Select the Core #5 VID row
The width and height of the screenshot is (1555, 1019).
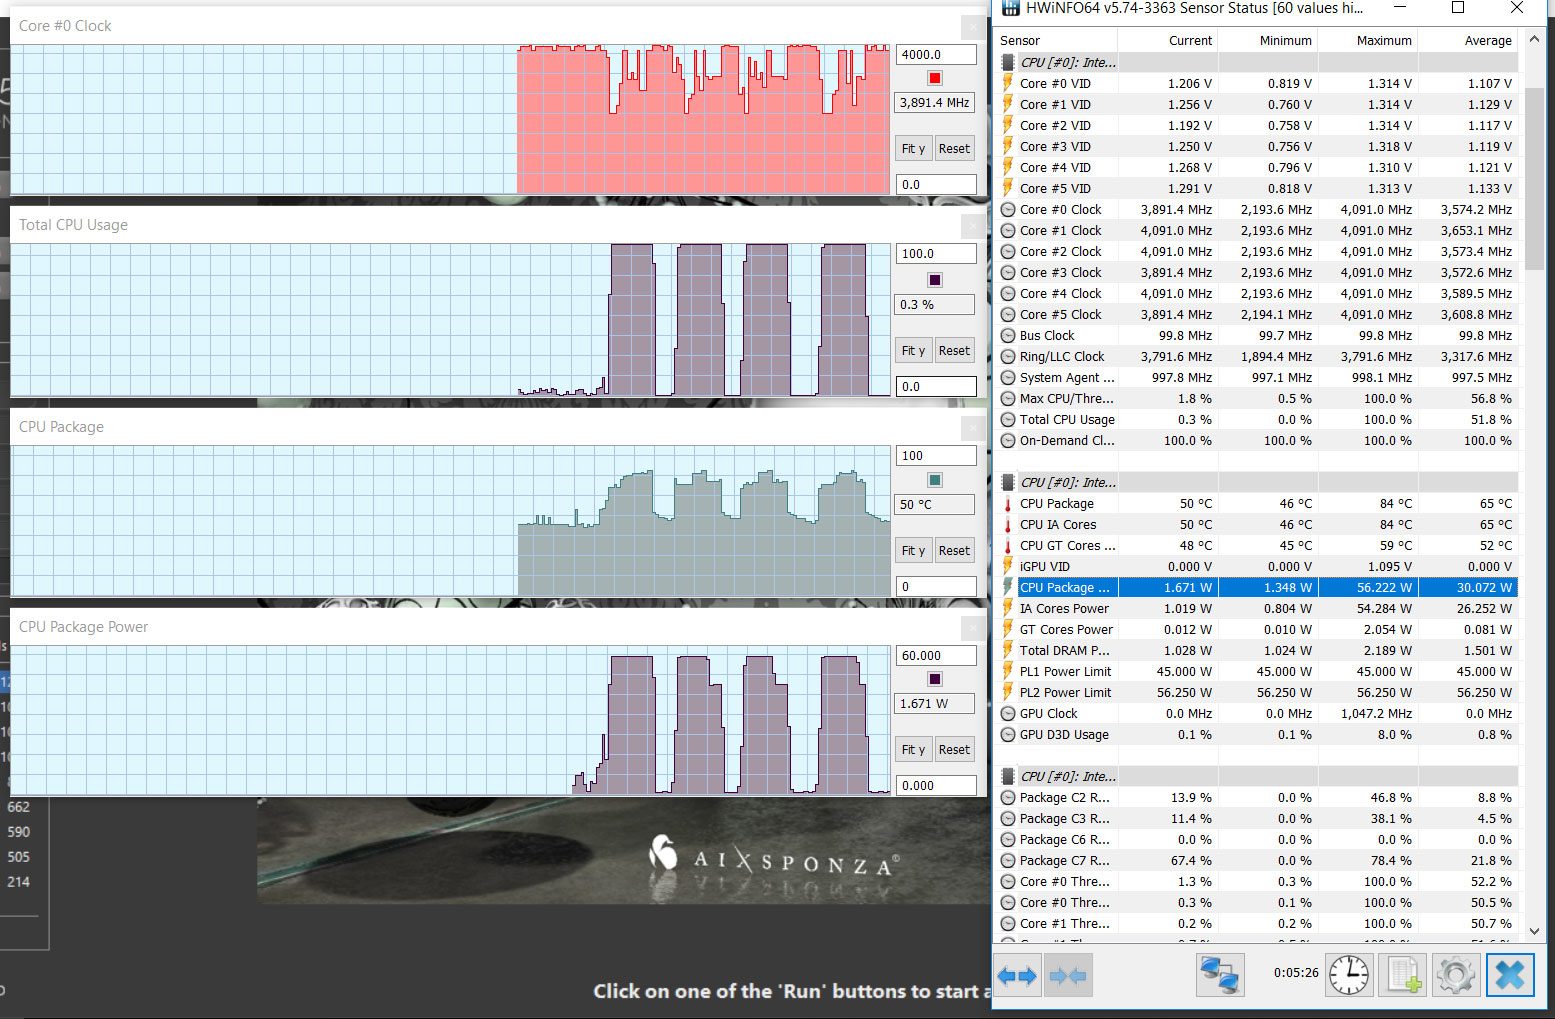pos(1257,189)
